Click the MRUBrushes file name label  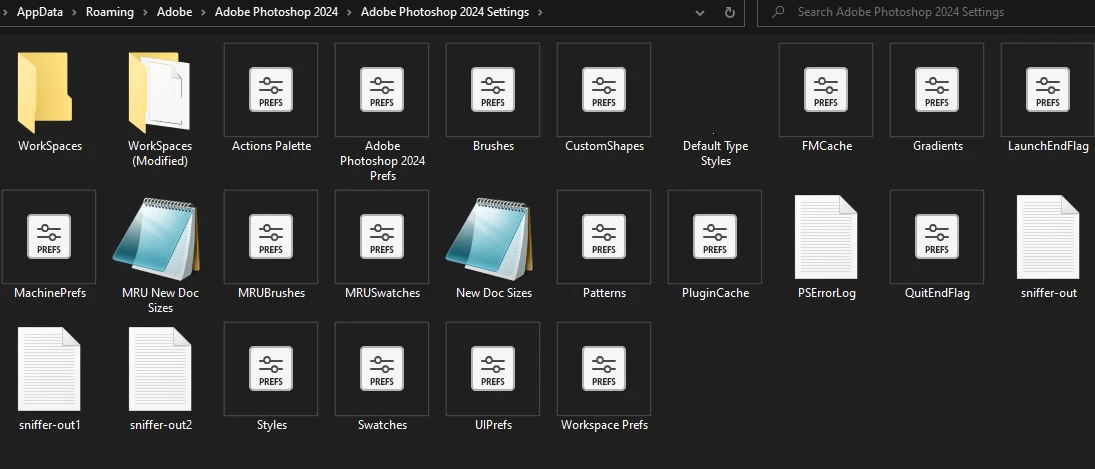271,293
